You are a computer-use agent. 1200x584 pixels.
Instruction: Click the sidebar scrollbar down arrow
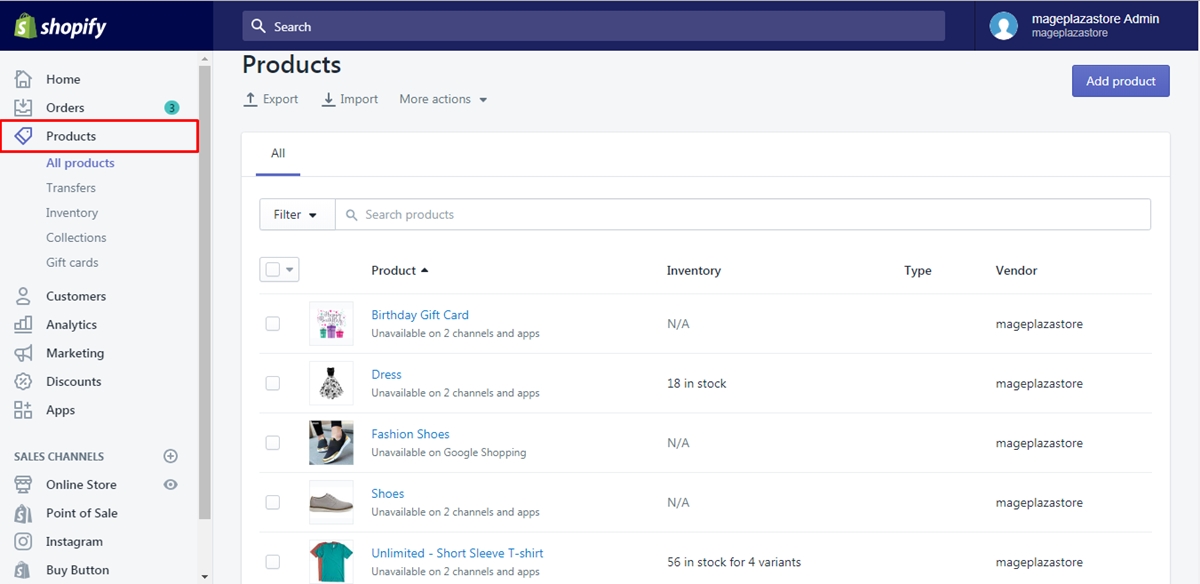tap(205, 576)
